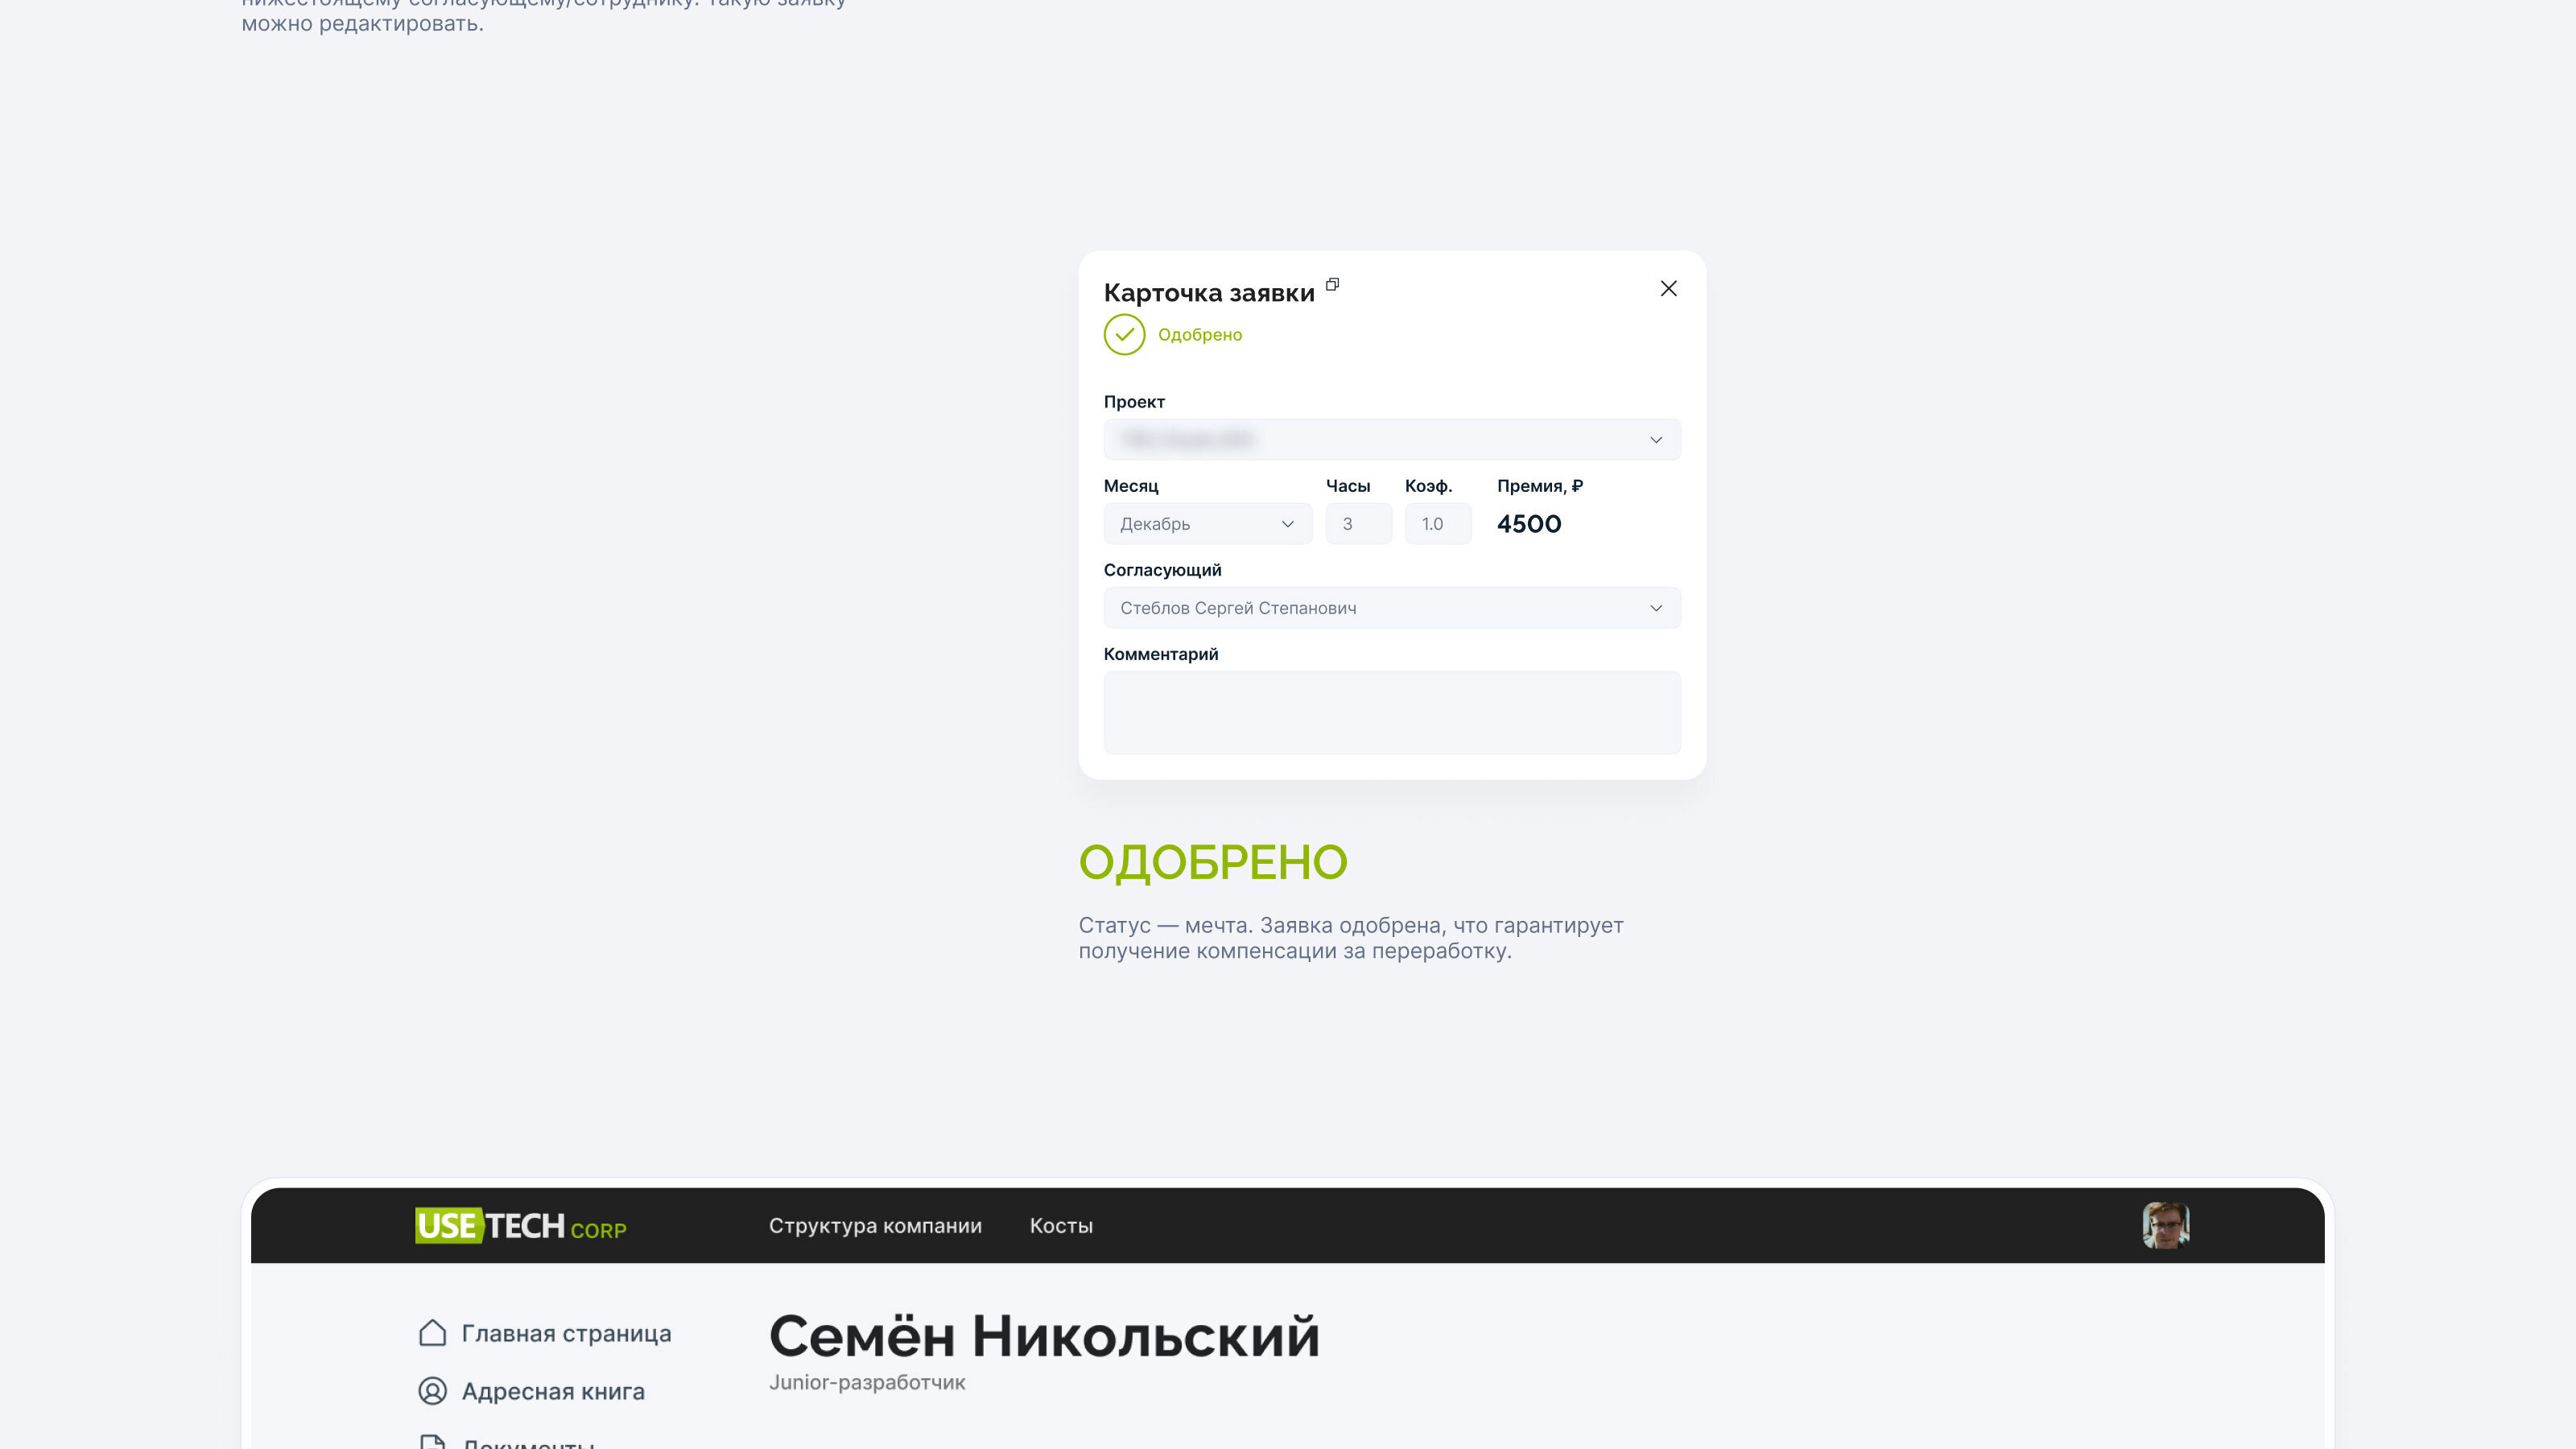Click the home icon for Главная страница
2576x1449 pixels.
(x=432, y=1333)
